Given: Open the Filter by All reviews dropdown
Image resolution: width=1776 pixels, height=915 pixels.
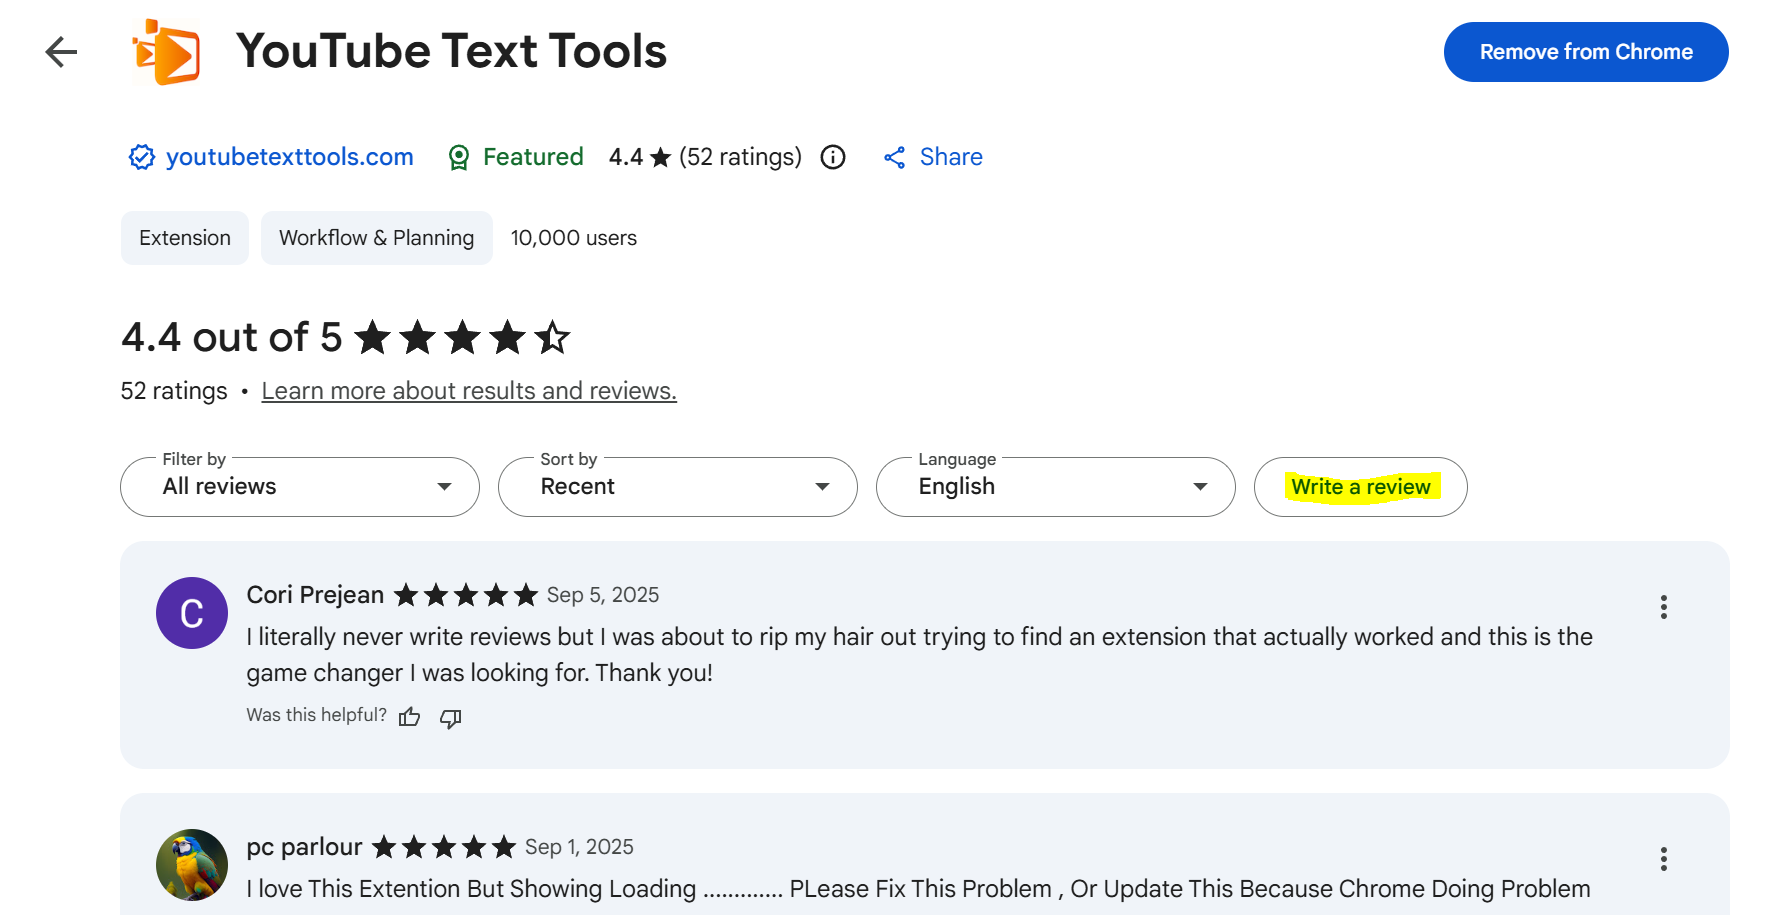Looking at the screenshot, I should [x=299, y=487].
